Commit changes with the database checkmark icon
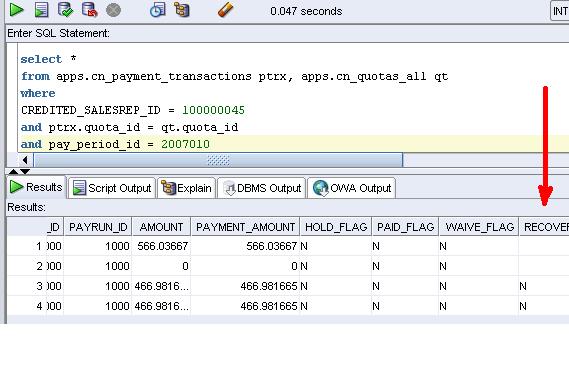The width and height of the screenshot is (569, 384). 66,10
